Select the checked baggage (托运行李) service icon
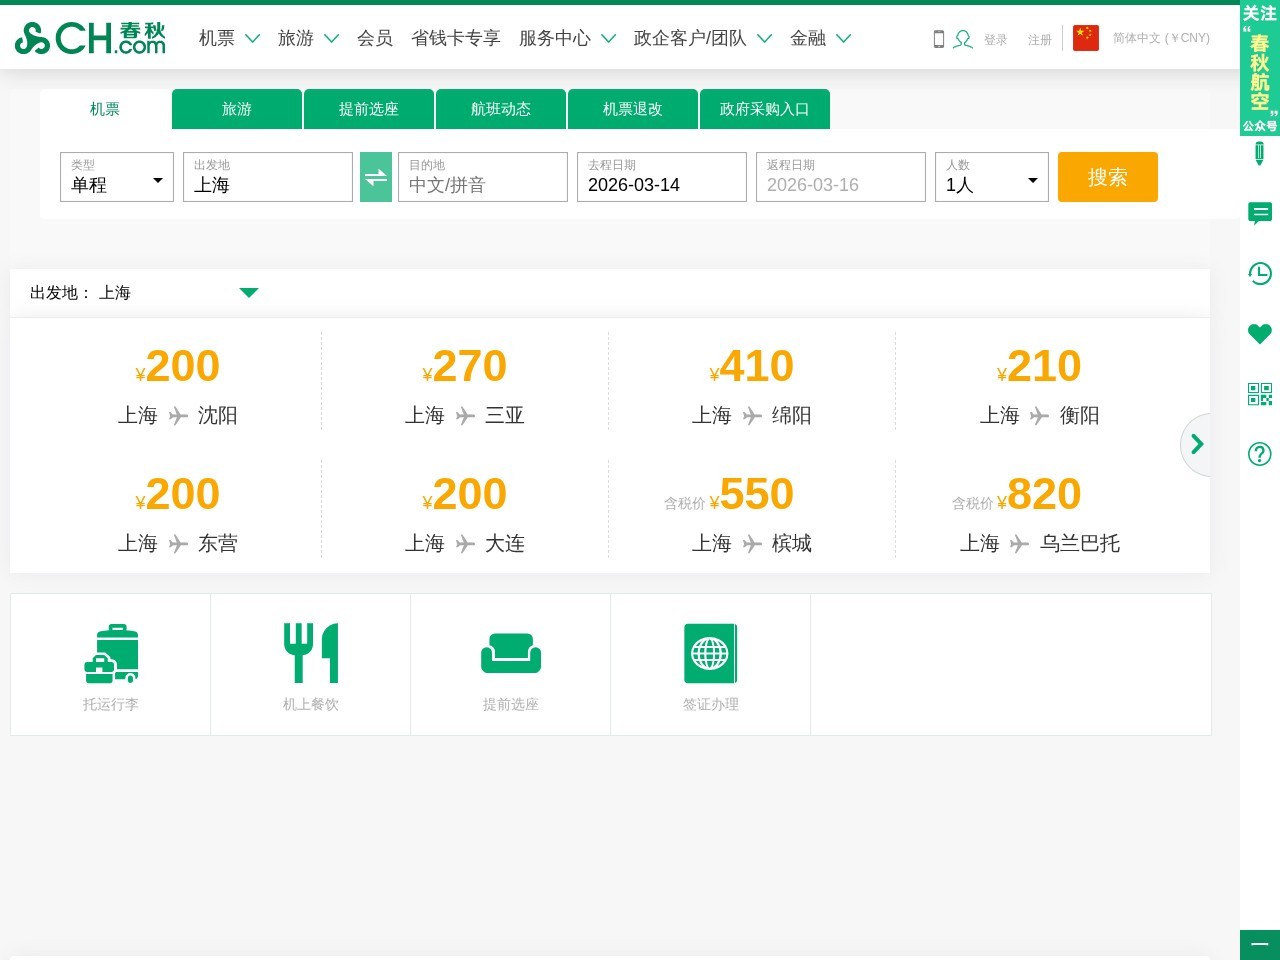Viewport: 1280px width, 960px height. 110,653
